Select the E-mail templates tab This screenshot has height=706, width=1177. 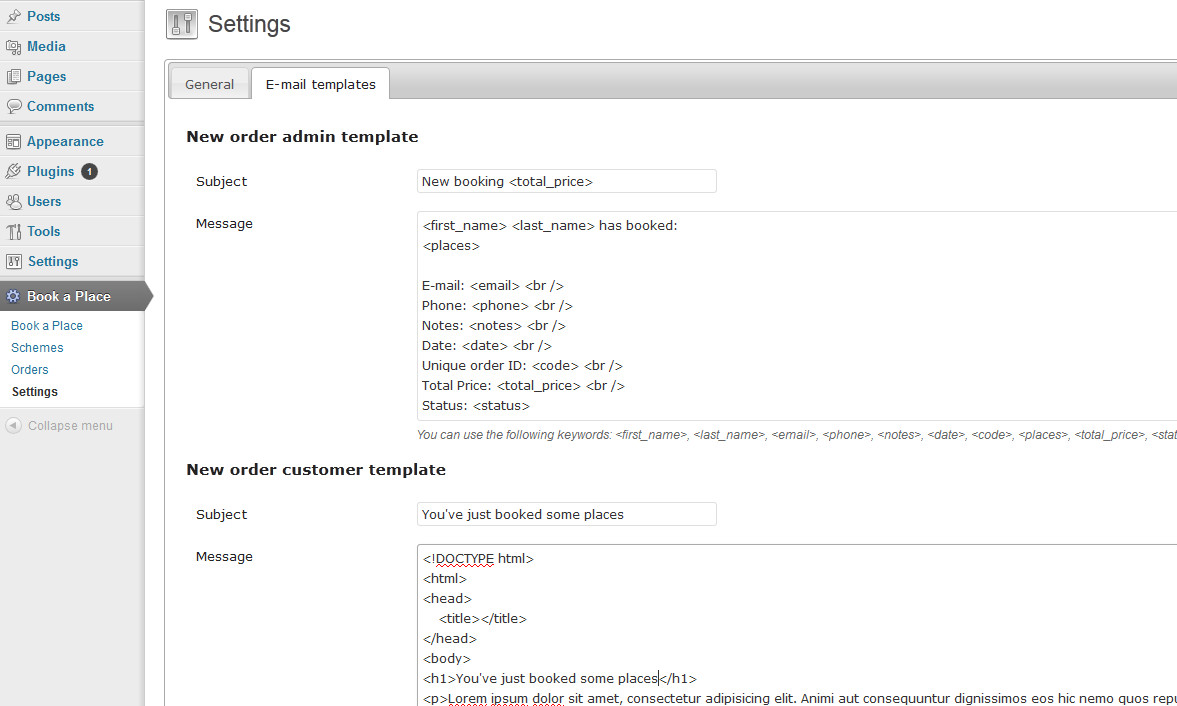[321, 84]
